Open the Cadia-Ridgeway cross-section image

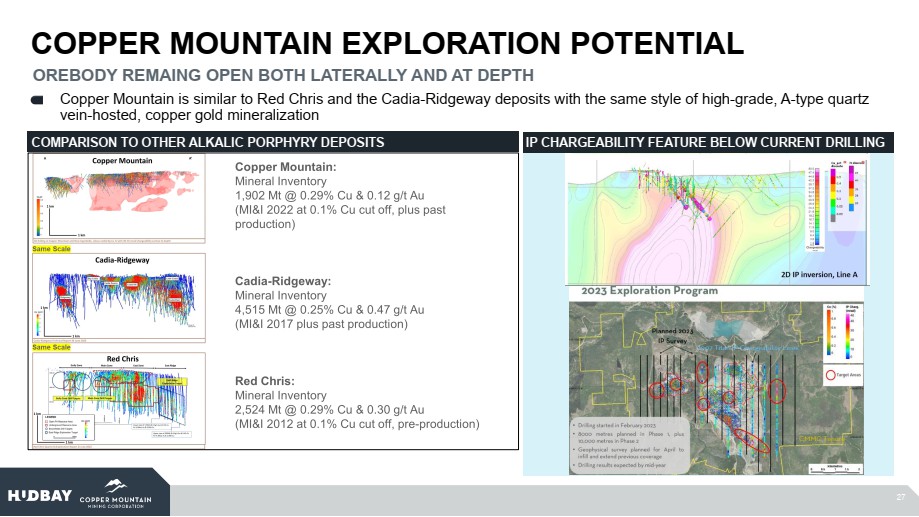pyautogui.click(x=118, y=295)
